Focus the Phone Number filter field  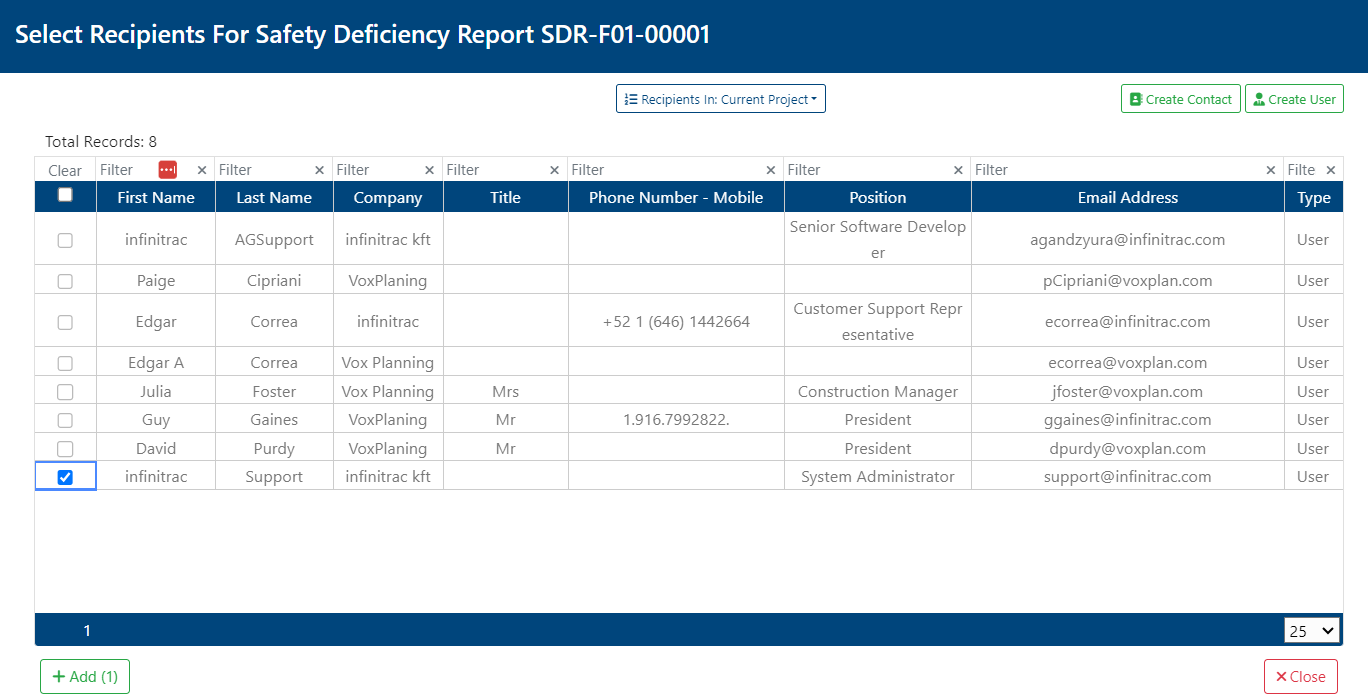(x=665, y=170)
